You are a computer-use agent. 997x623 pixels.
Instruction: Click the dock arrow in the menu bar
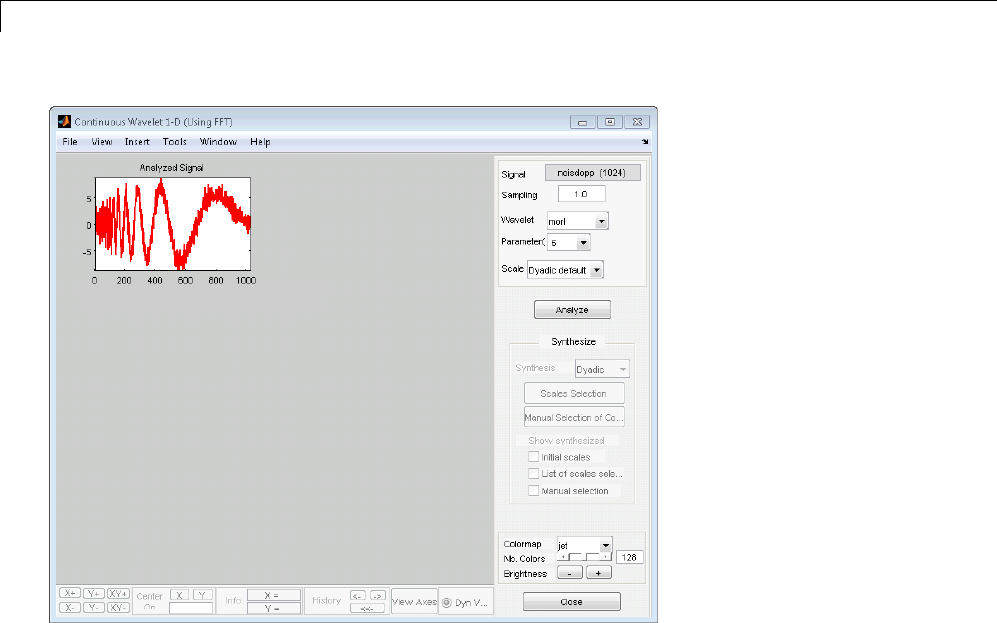(645, 142)
